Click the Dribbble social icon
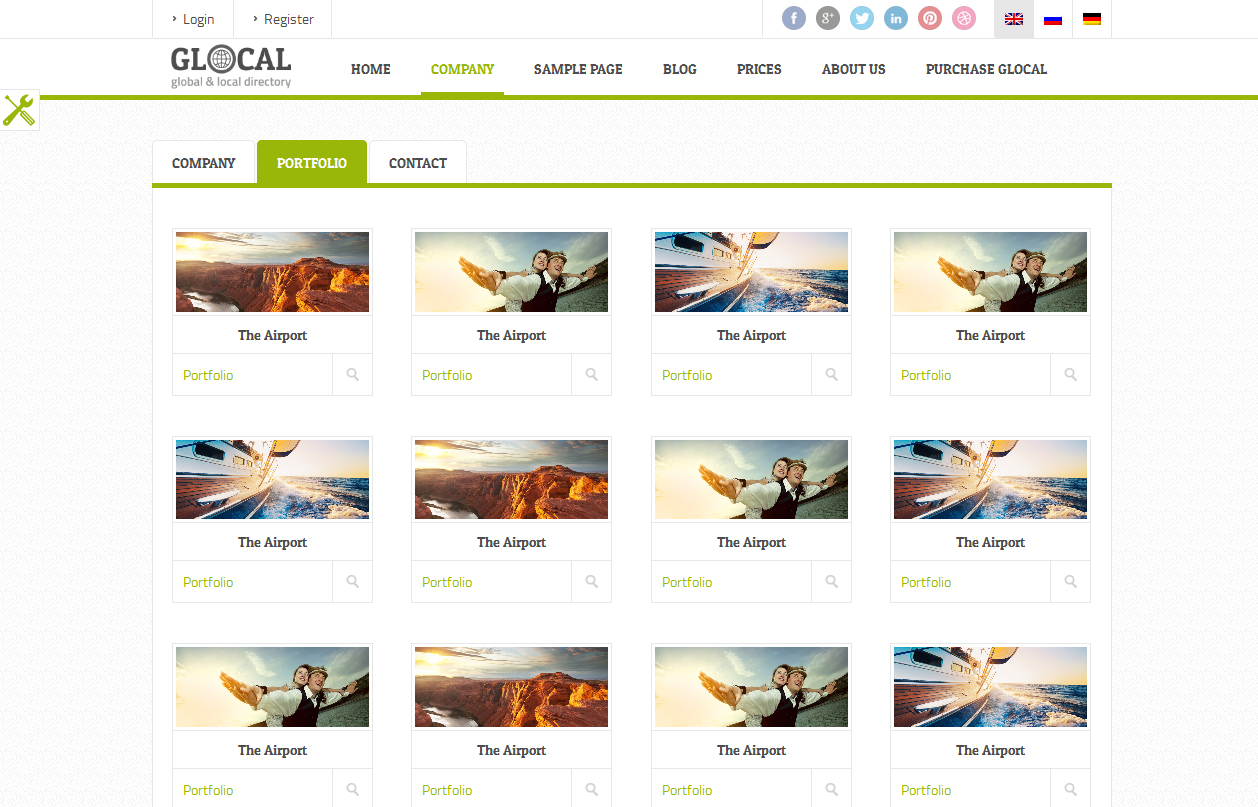This screenshot has width=1258, height=807. pyautogui.click(x=963, y=18)
